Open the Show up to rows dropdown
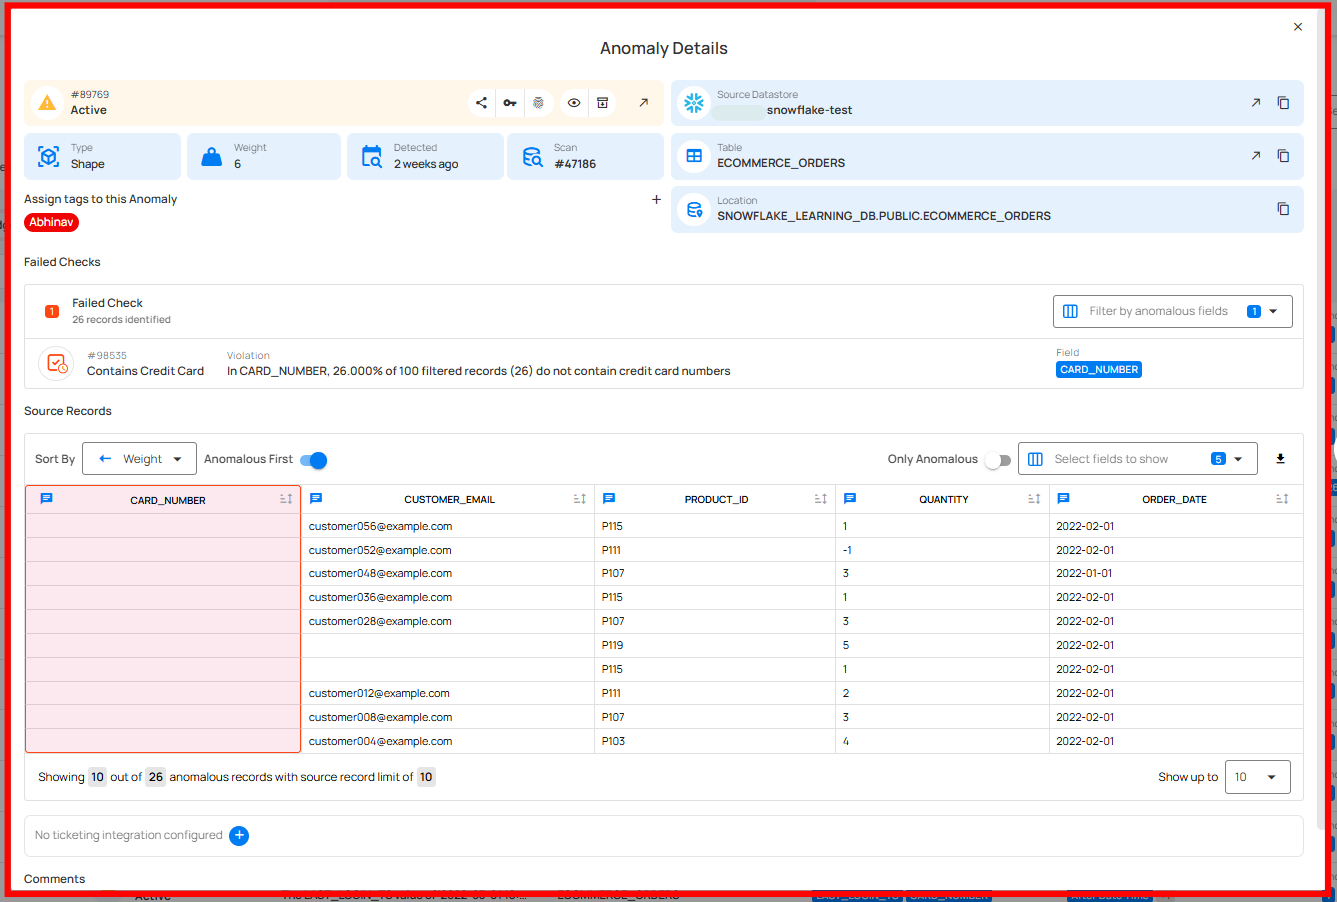Image resolution: width=1337 pixels, height=902 pixels. (x=1256, y=777)
